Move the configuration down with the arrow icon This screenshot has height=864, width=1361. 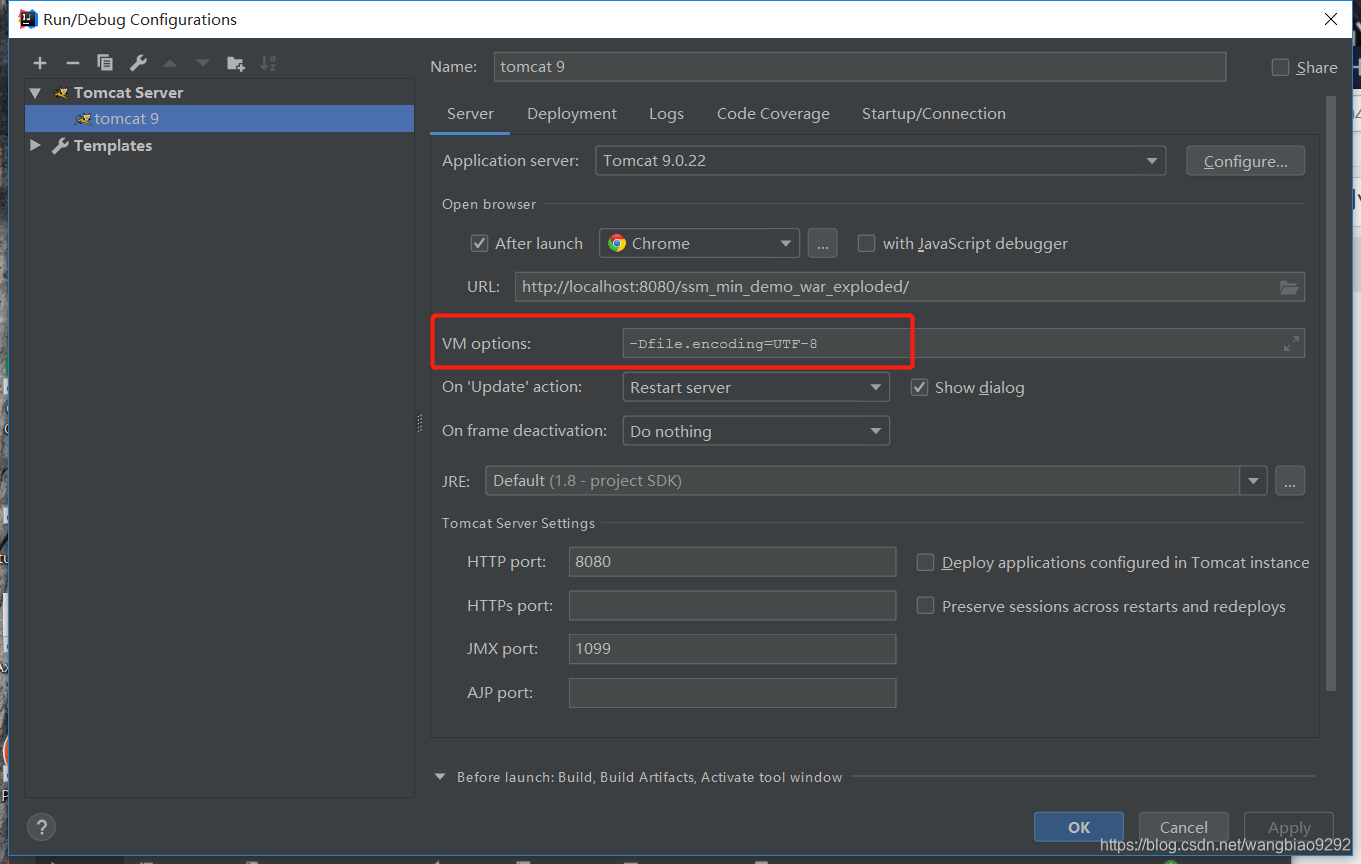pyautogui.click(x=203, y=63)
